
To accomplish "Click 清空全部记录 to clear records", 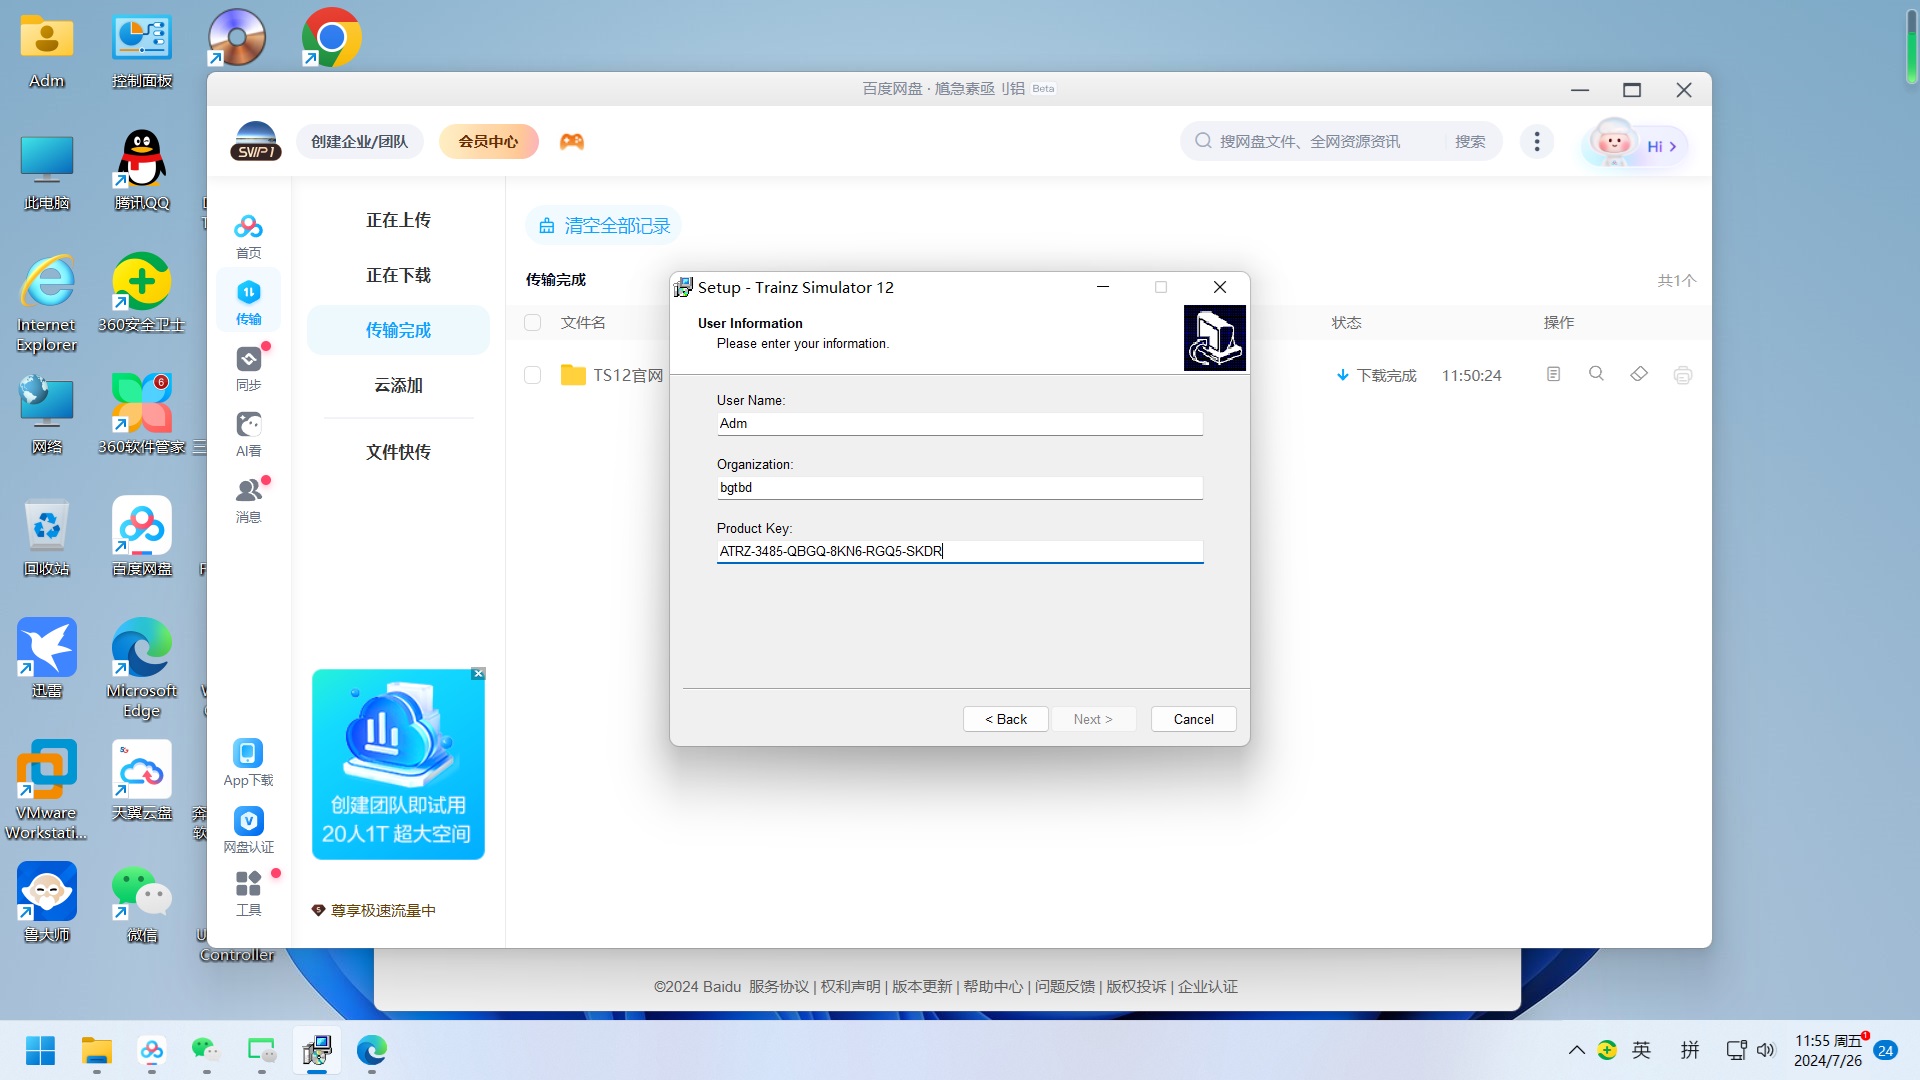I will point(604,226).
